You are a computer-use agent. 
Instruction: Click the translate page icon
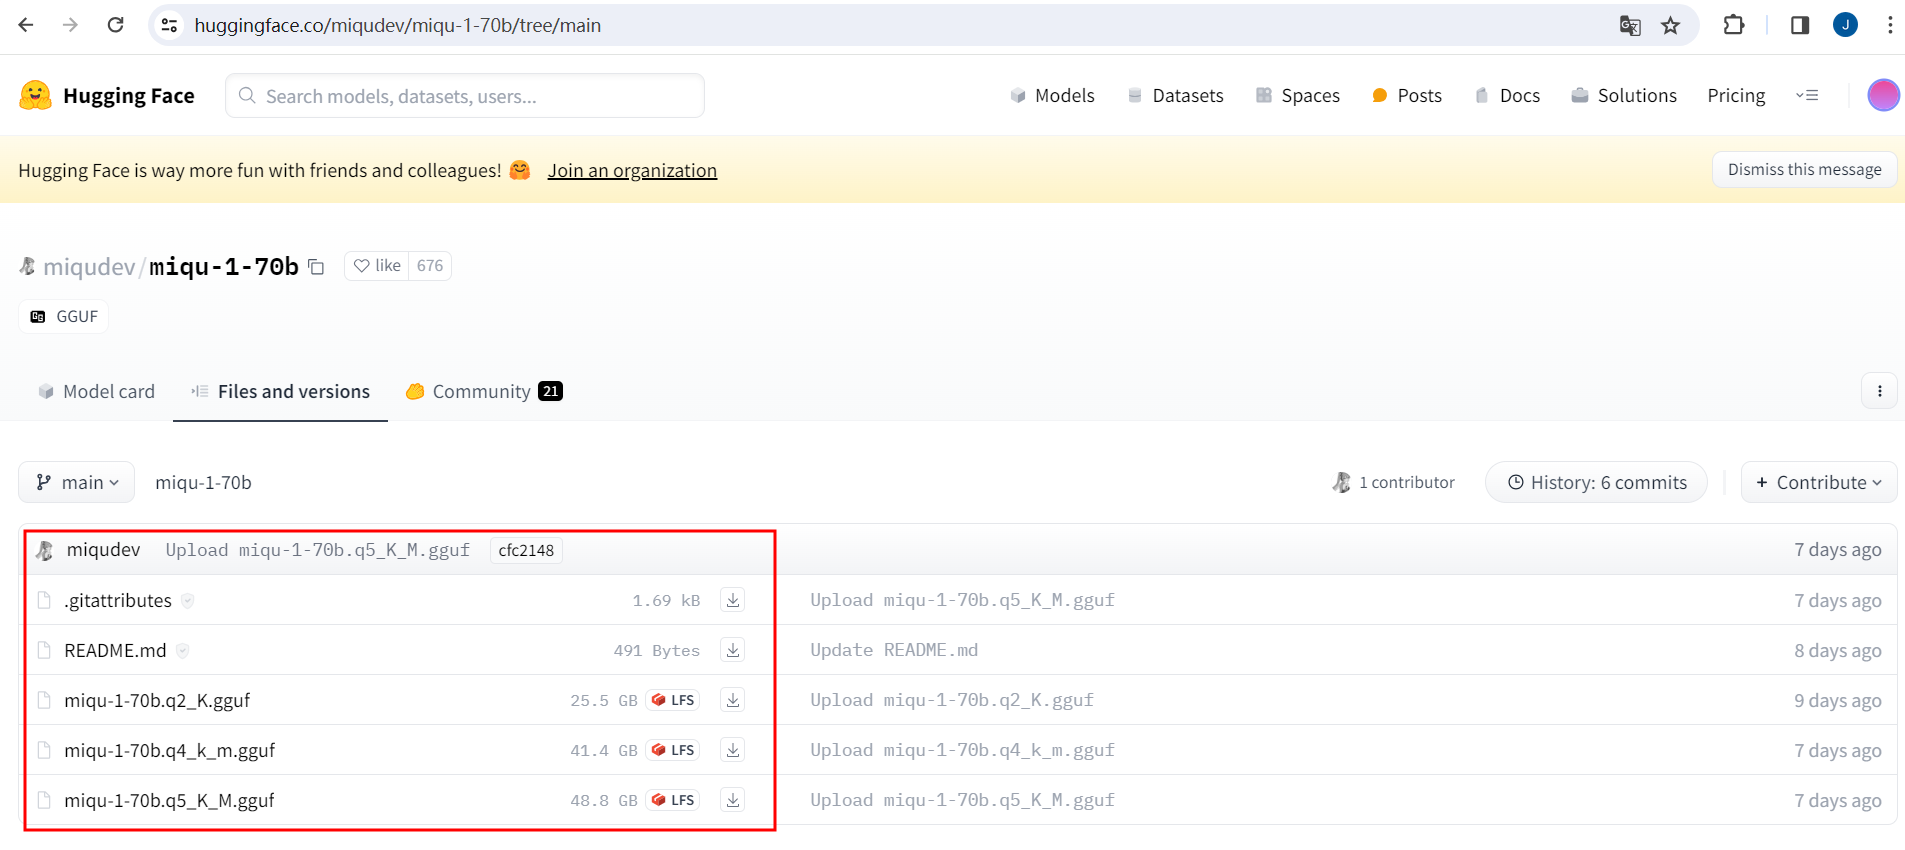click(1630, 25)
